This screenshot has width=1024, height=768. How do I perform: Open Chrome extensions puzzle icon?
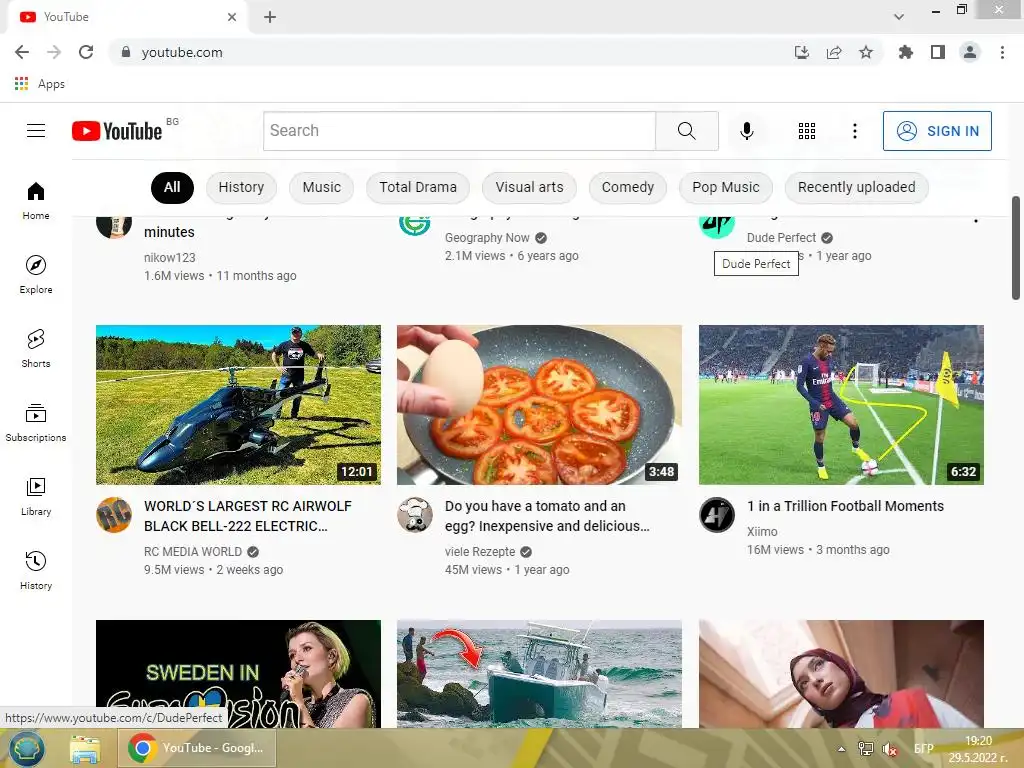905,52
